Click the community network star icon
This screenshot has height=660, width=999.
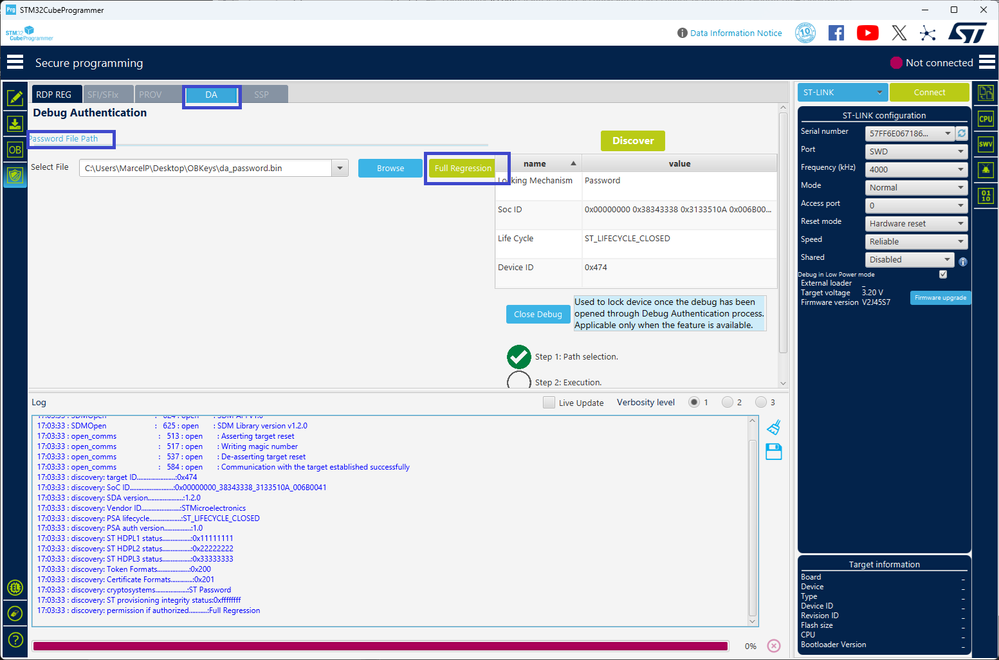click(928, 33)
